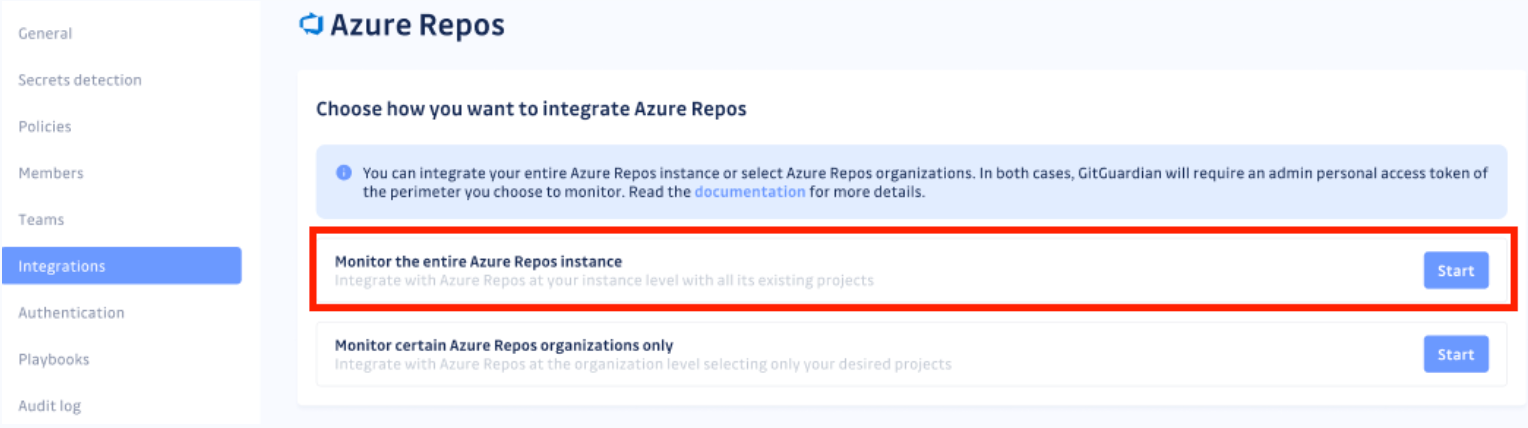Click organization-level integration description text
The height and width of the screenshot is (428, 1528).
click(643, 364)
